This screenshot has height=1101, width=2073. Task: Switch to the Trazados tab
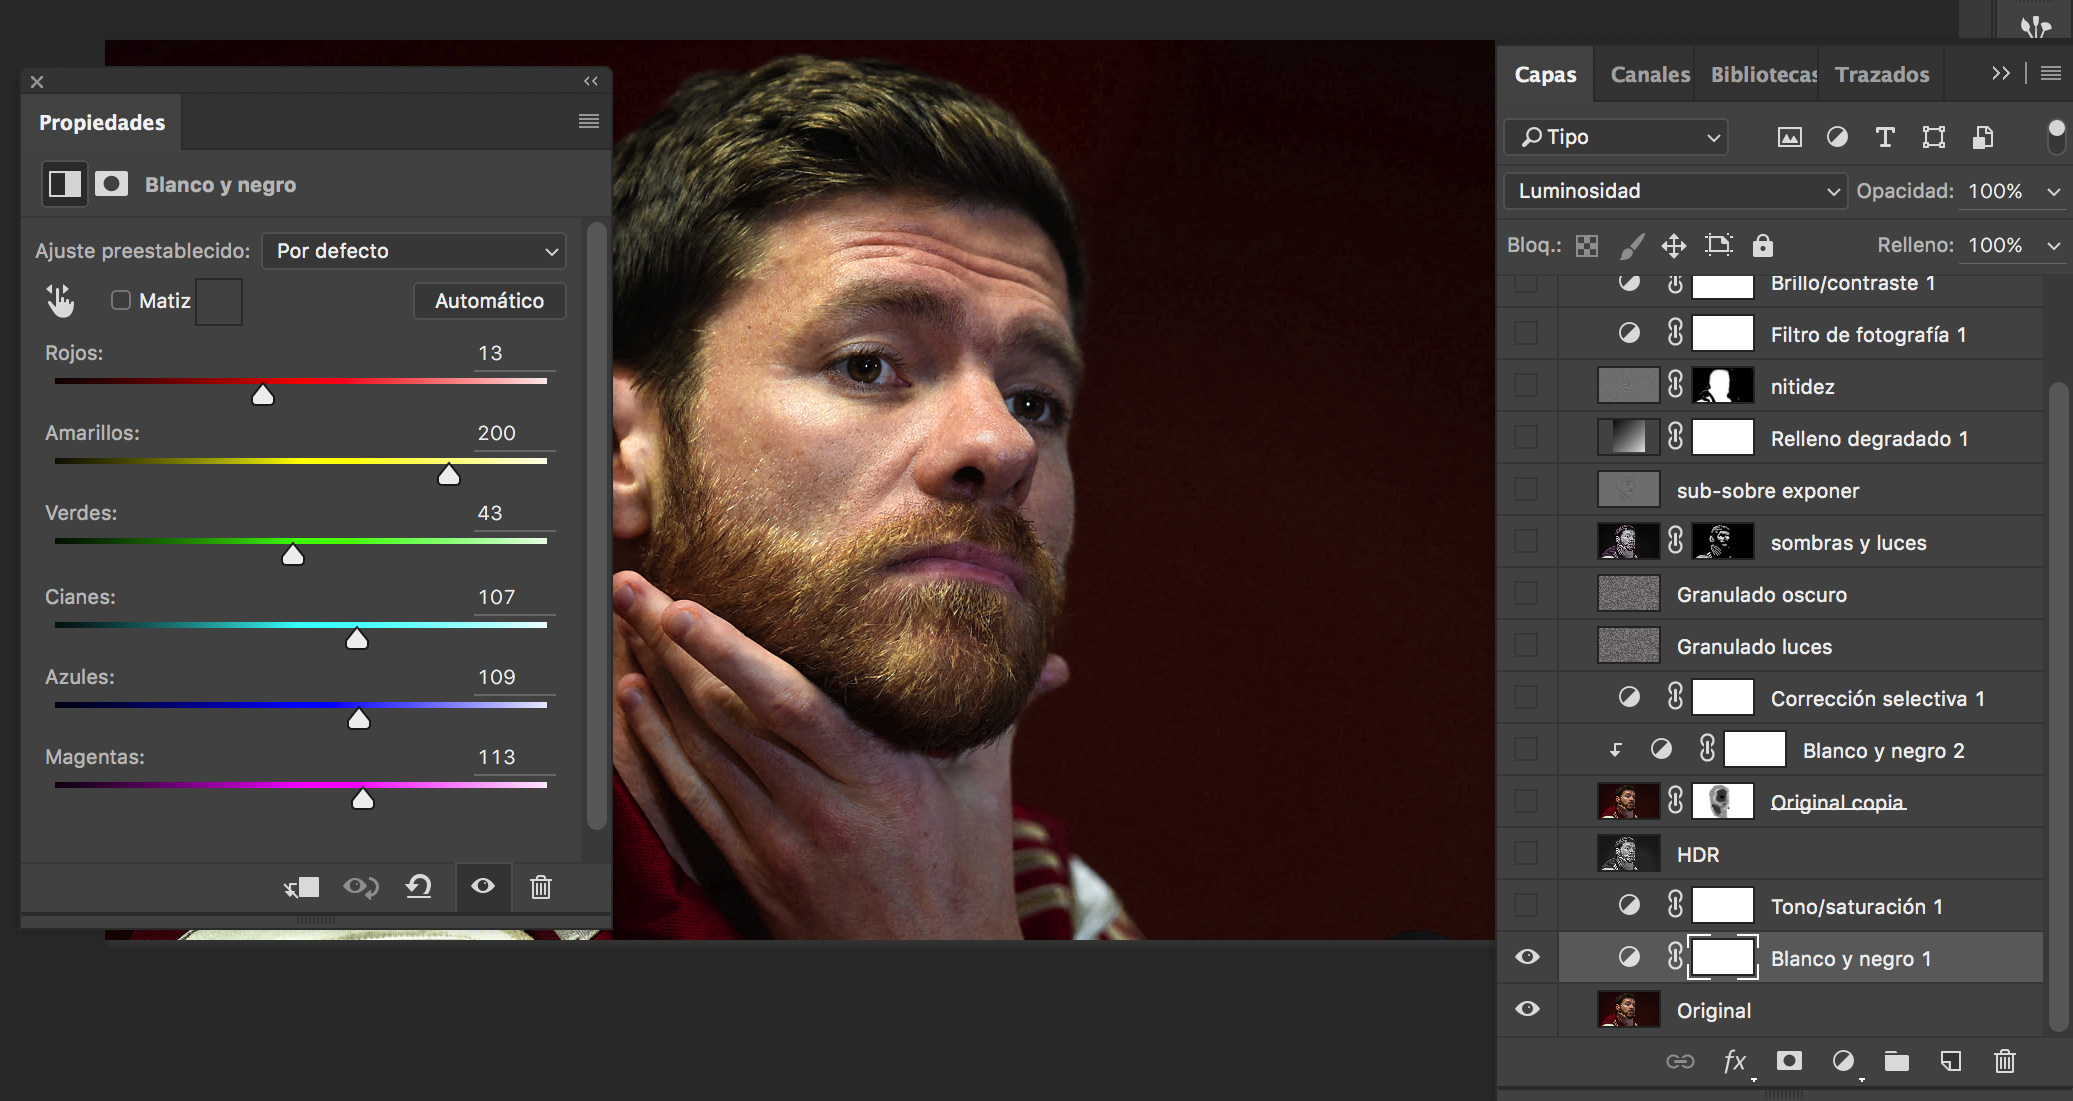1882,75
